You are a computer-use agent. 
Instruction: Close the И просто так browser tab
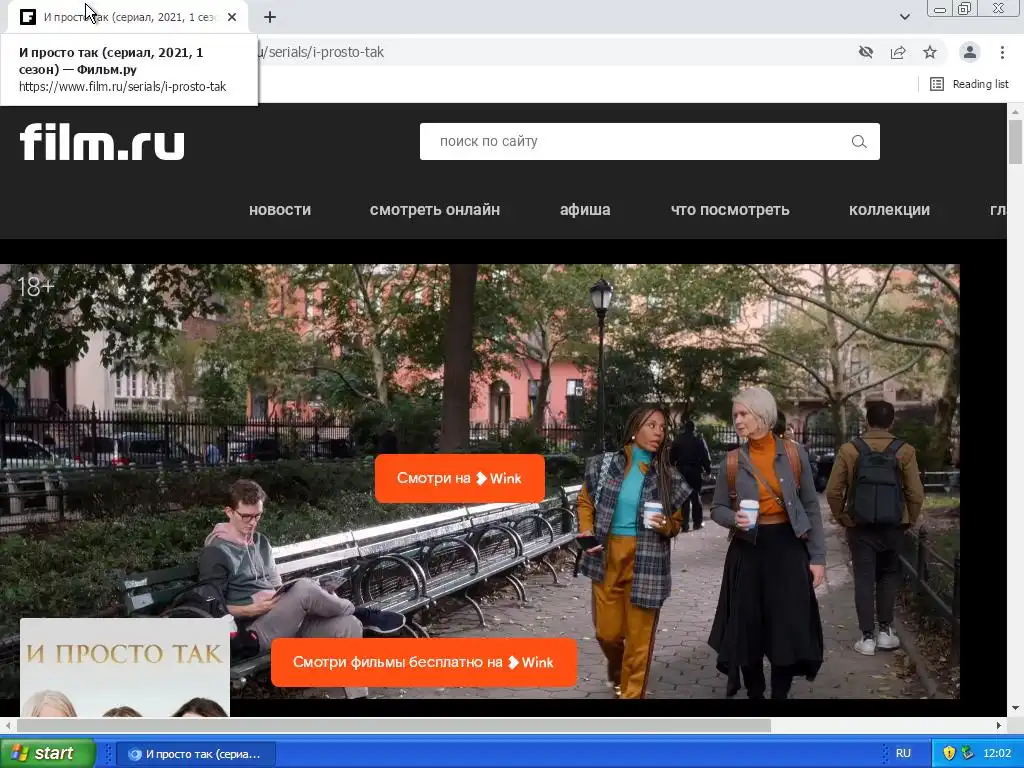tap(232, 17)
